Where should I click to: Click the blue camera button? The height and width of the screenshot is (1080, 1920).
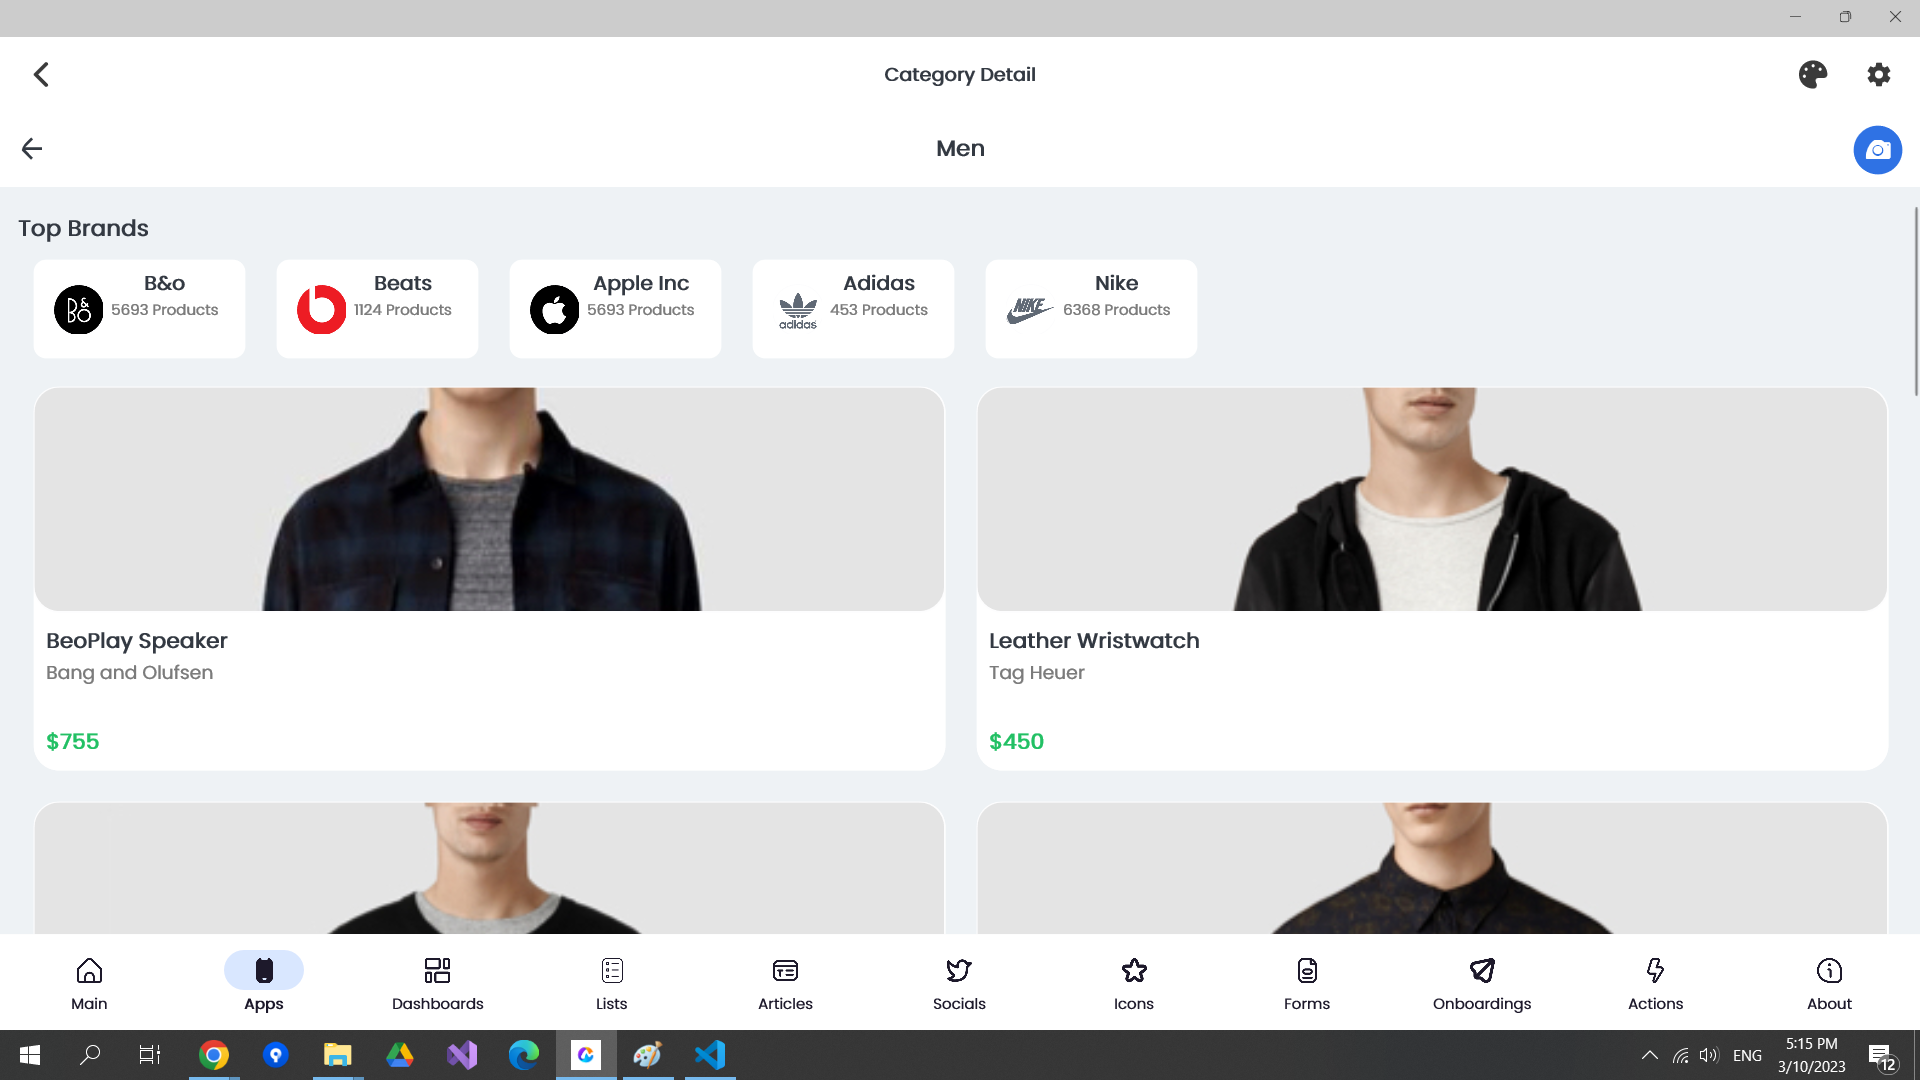1877,150
